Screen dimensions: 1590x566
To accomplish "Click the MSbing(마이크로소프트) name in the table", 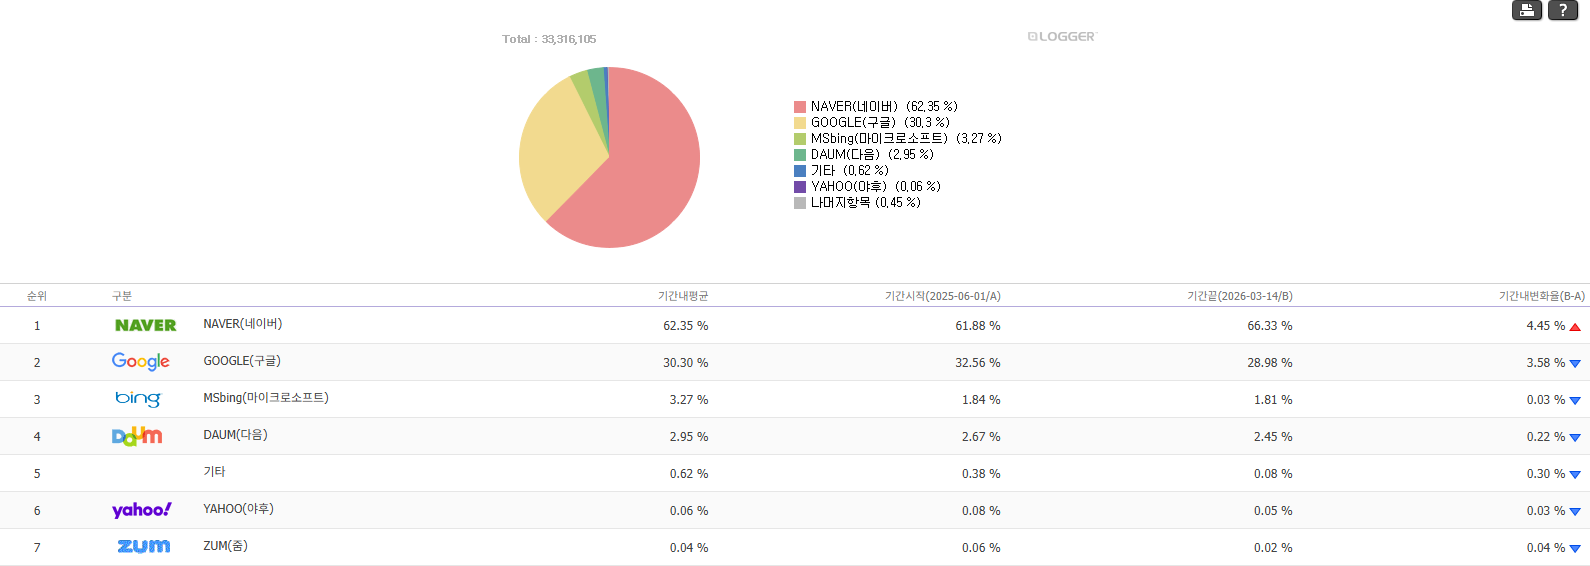I will 266,398.
